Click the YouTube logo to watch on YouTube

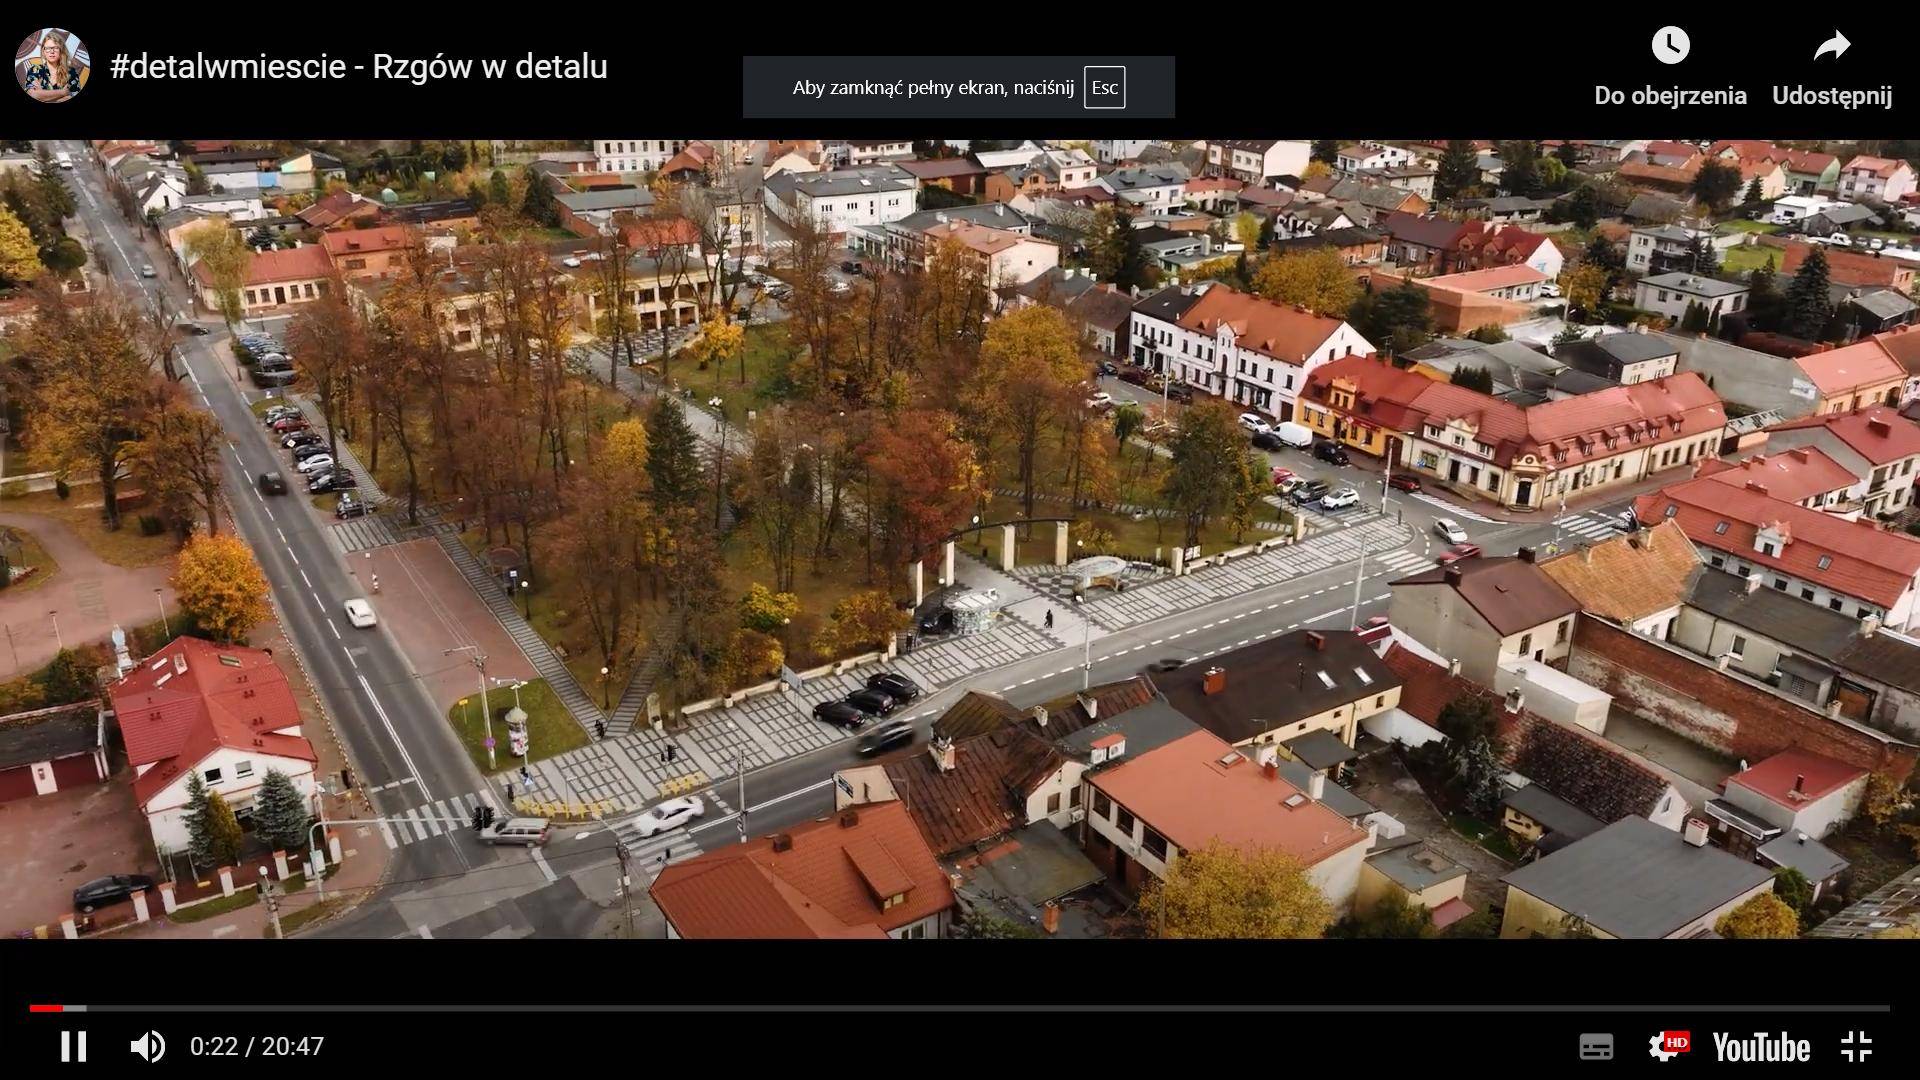pyautogui.click(x=1761, y=1047)
